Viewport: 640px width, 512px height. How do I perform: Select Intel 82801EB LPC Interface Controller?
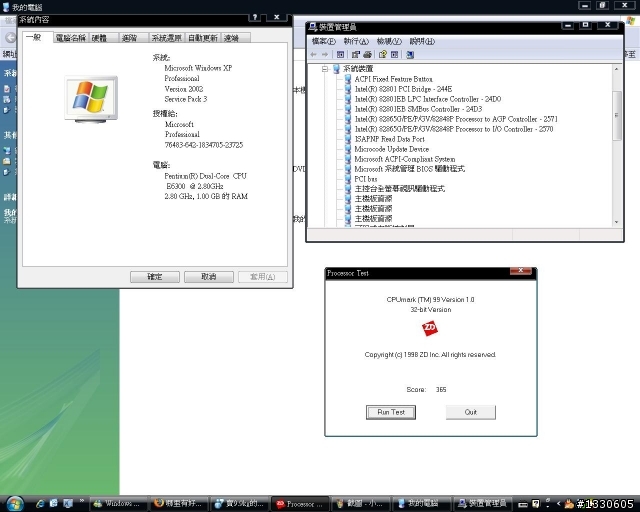(x=427, y=99)
